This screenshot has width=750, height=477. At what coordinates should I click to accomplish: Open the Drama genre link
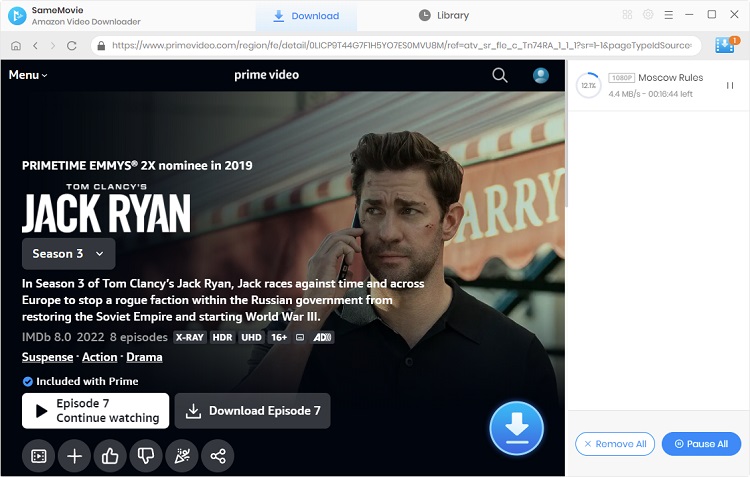(144, 357)
